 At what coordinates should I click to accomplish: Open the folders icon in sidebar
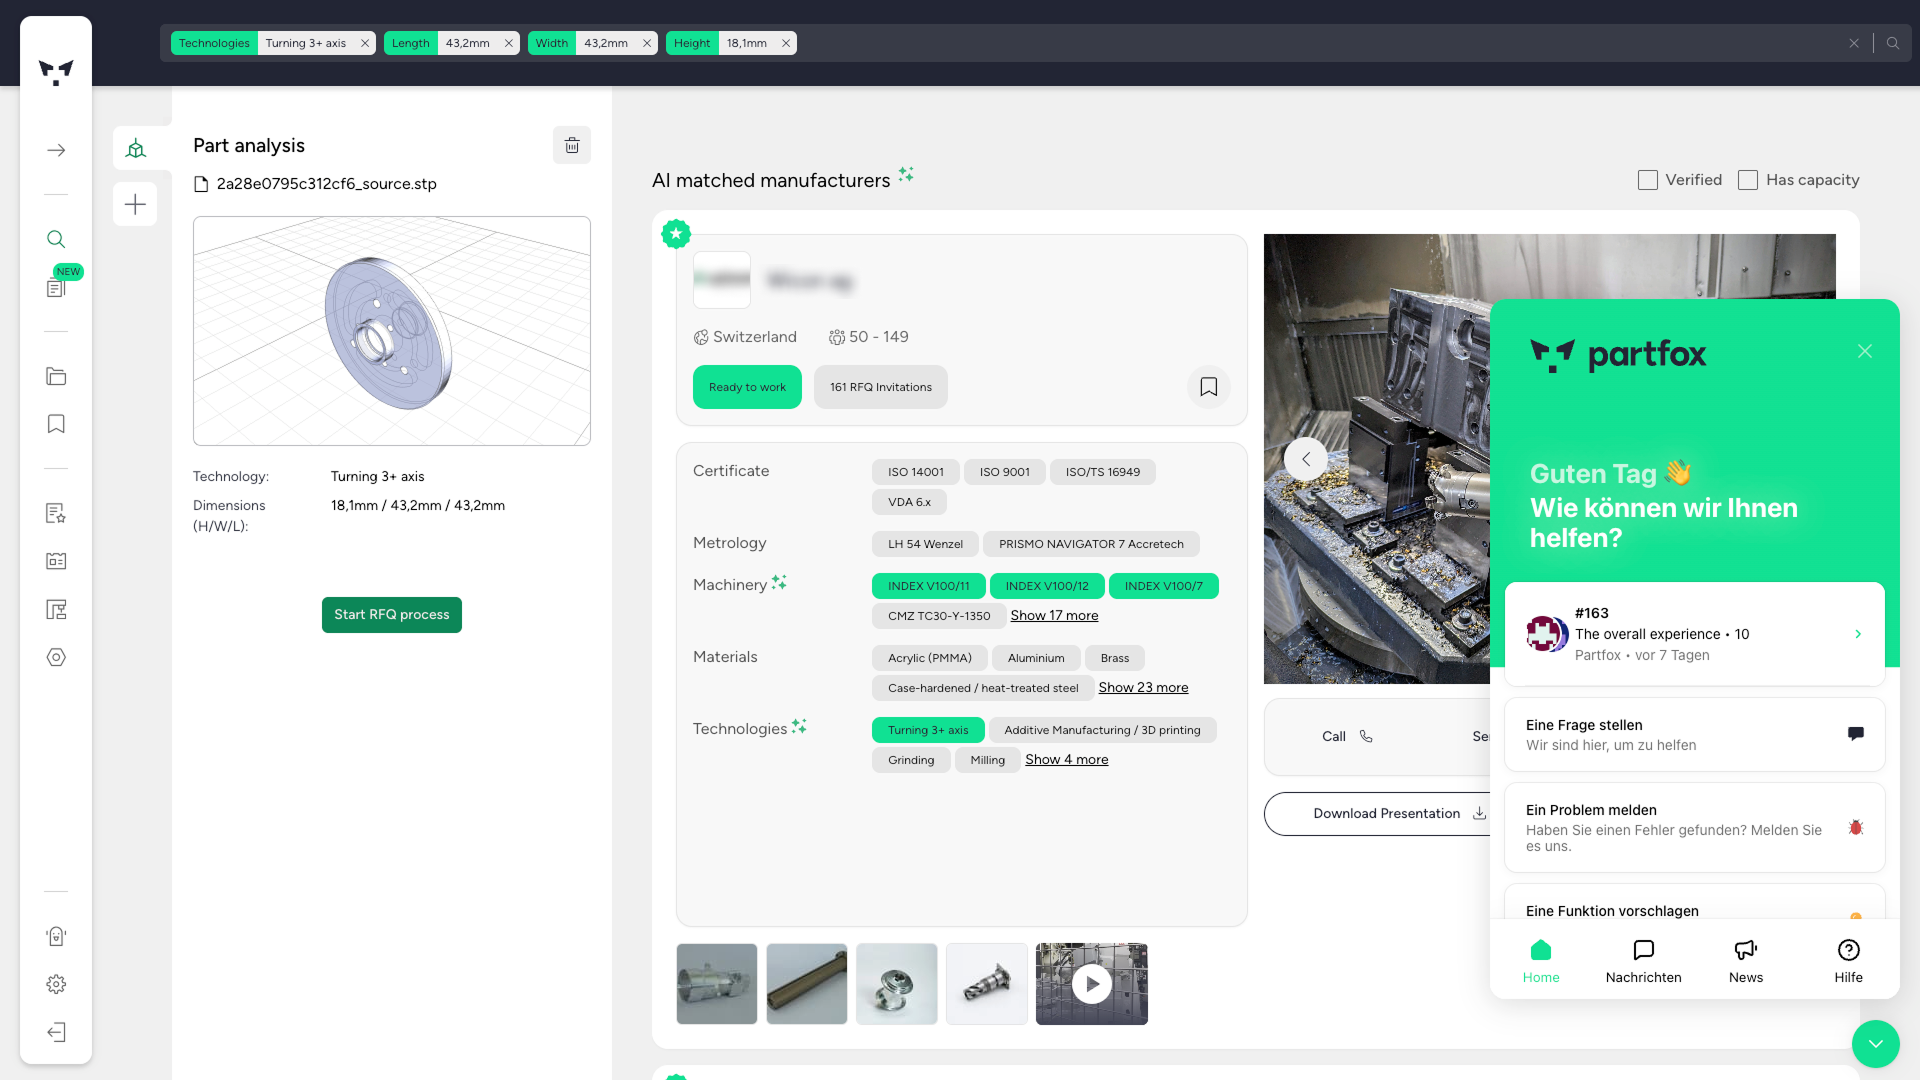coord(56,376)
